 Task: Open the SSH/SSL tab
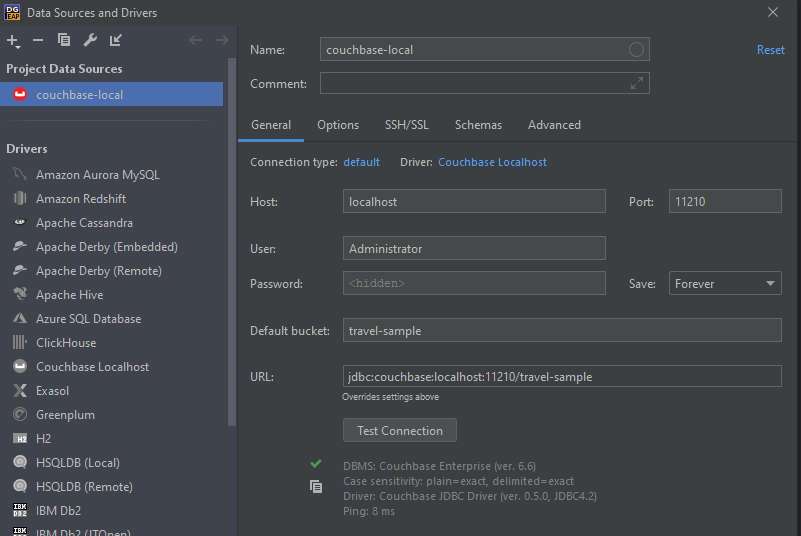point(407,125)
